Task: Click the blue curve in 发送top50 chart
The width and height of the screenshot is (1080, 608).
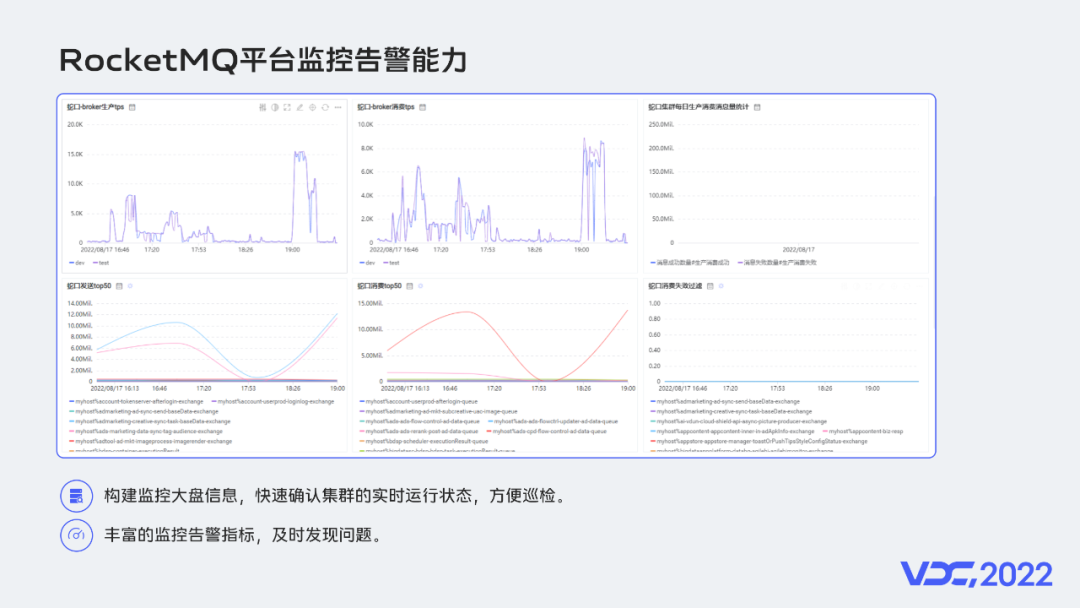Action: [176, 322]
